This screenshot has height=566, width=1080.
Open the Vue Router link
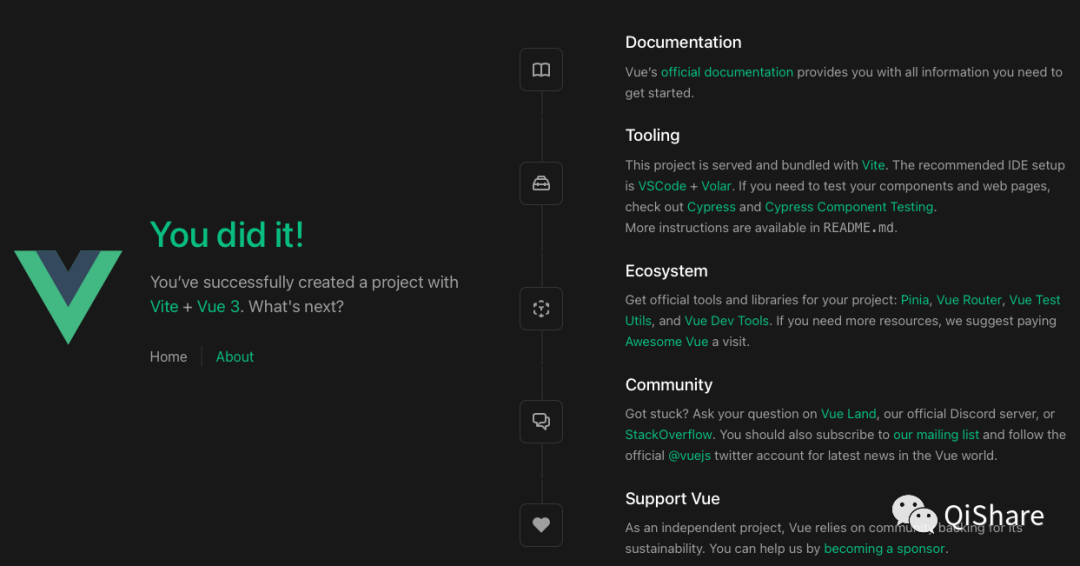click(x=969, y=300)
